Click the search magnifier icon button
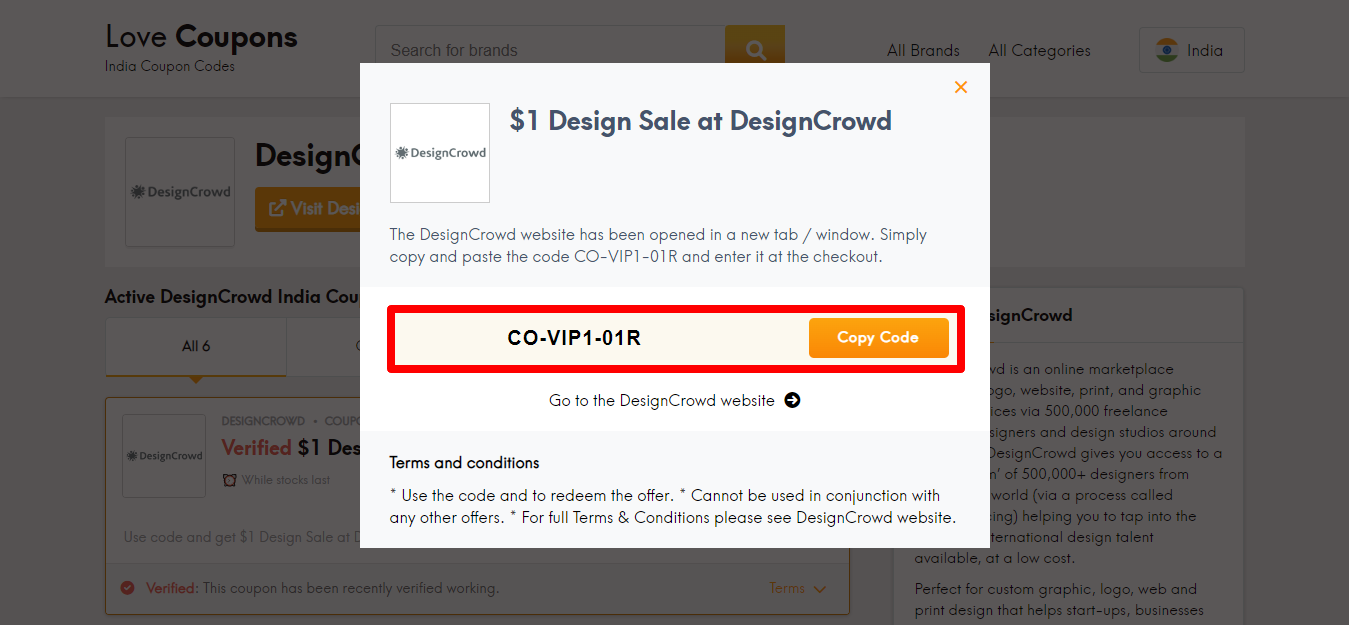 pyautogui.click(x=755, y=50)
